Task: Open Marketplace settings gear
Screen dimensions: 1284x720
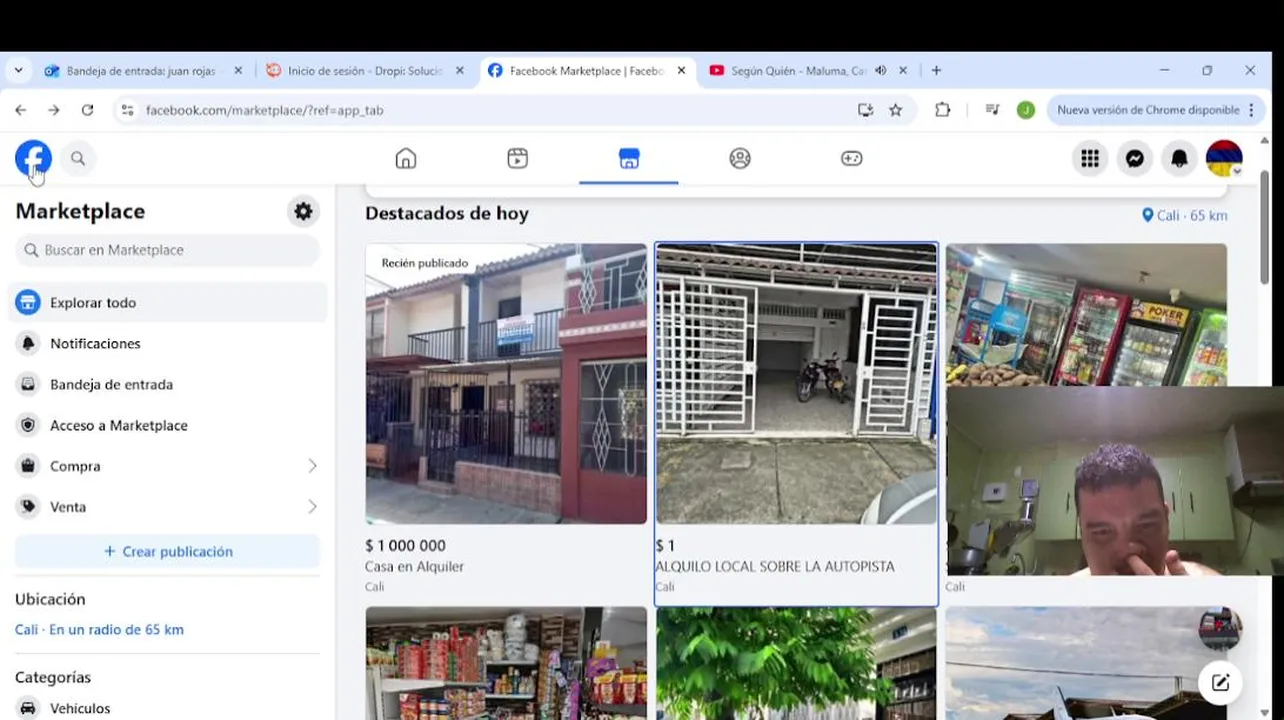Action: (303, 211)
